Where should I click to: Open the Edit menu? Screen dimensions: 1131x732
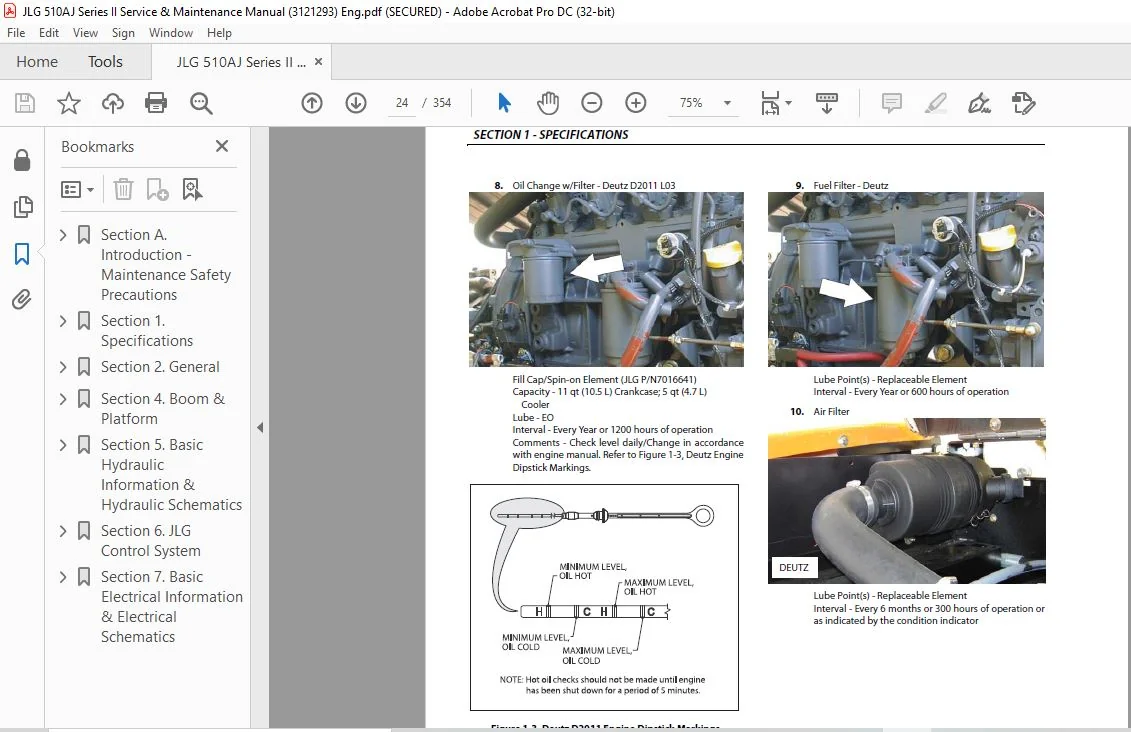point(49,32)
